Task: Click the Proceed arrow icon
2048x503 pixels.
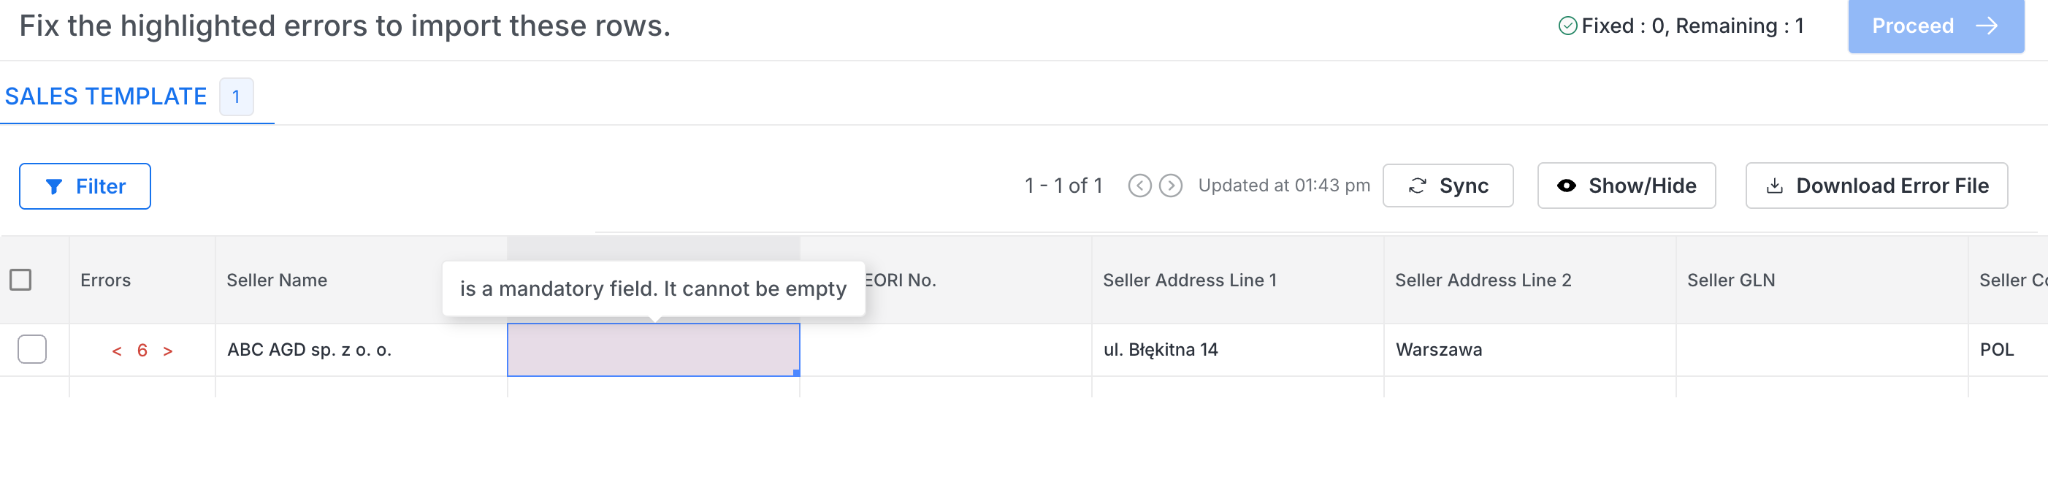Action: (x=1987, y=26)
